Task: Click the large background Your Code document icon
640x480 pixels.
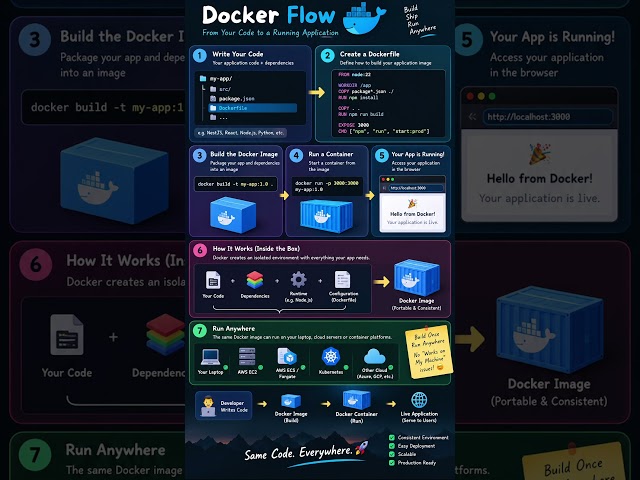Action: (67, 334)
